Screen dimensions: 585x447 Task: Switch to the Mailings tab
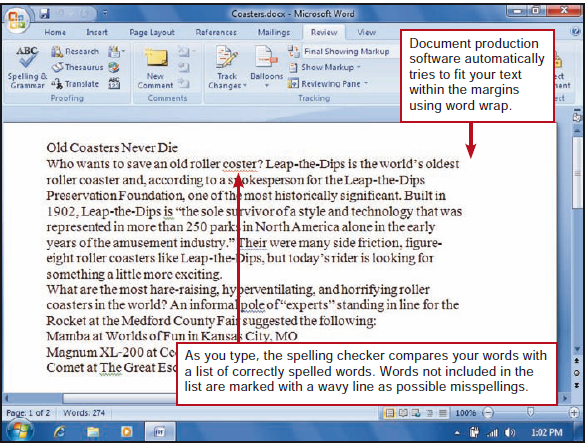coord(274,32)
